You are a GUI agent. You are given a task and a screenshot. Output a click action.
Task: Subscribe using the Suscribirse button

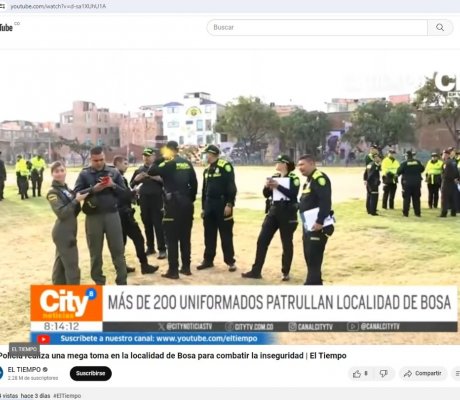(91, 373)
